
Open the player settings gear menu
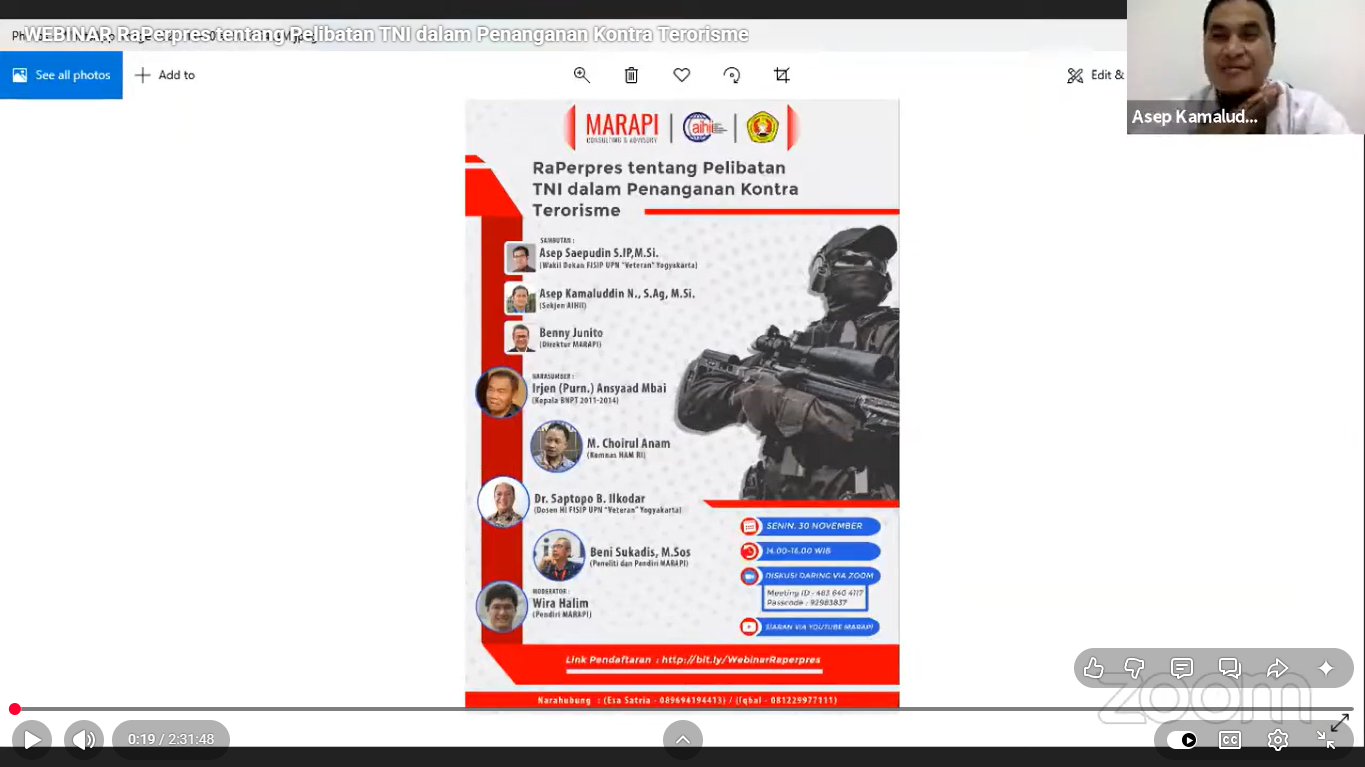(x=1278, y=740)
